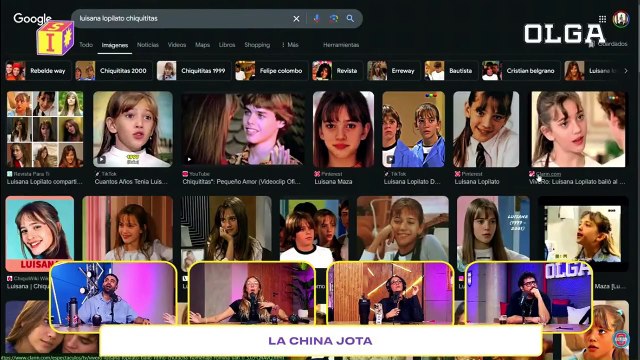Start voice search with microphone icon
640x360 pixels.
316,18
